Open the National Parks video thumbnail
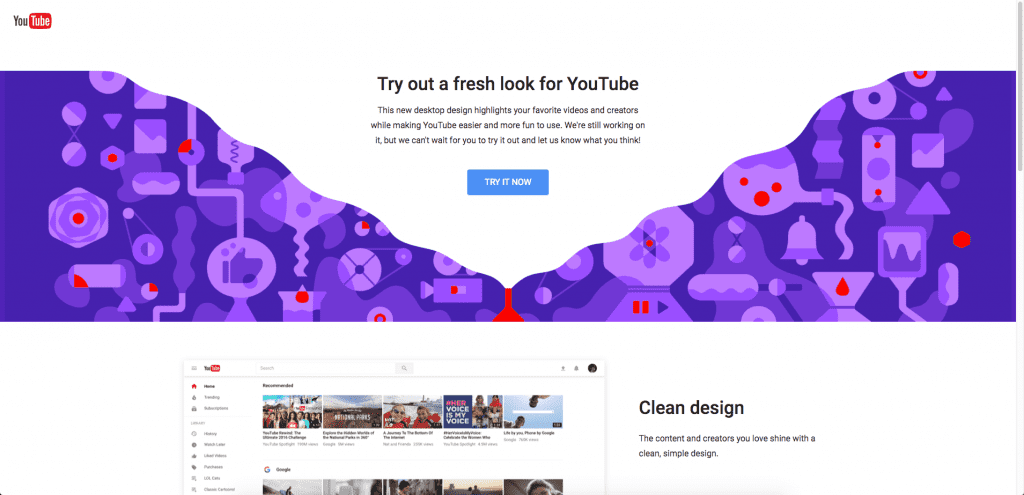Viewport: 1024px width, 495px height. pyautogui.click(x=353, y=411)
